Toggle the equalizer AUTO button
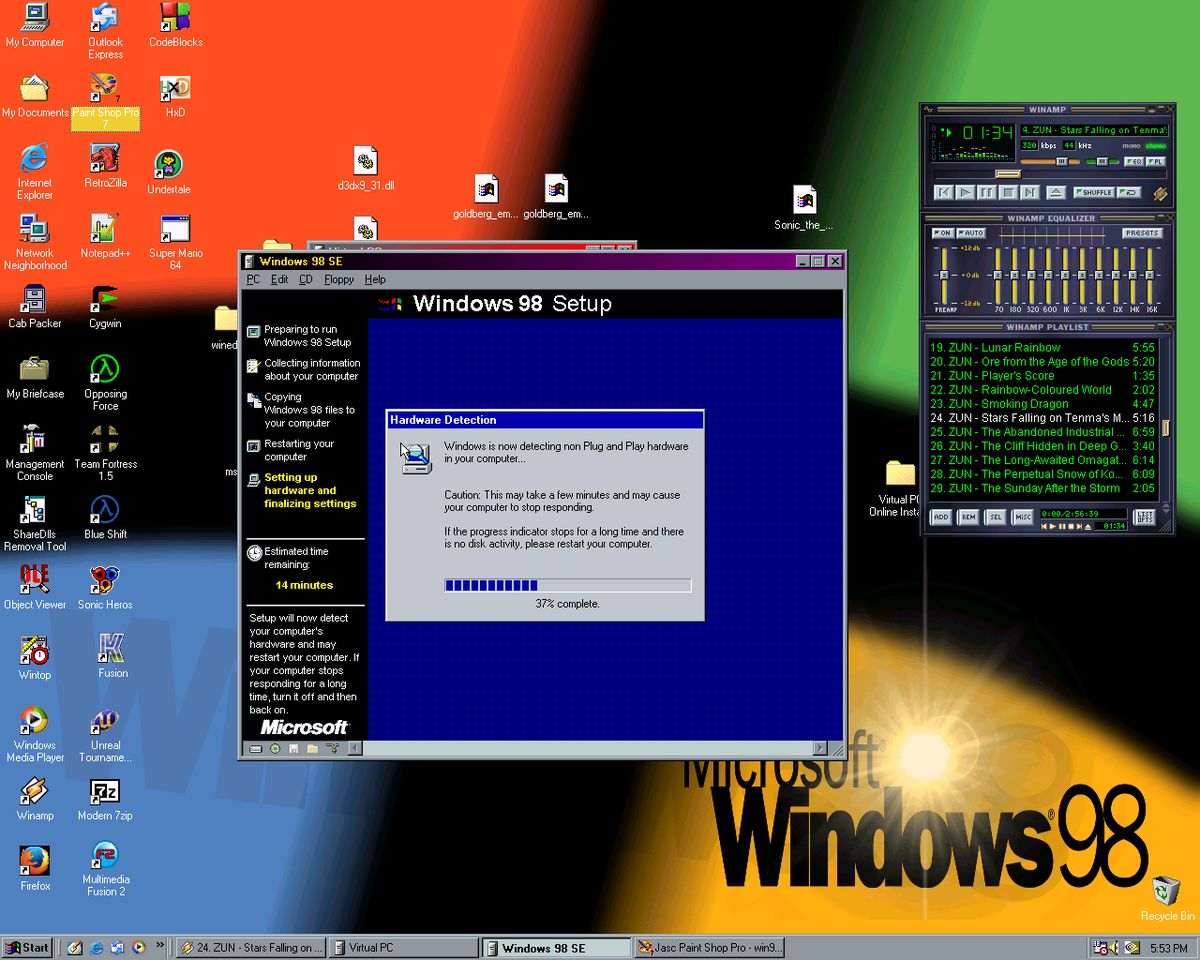 [972, 233]
